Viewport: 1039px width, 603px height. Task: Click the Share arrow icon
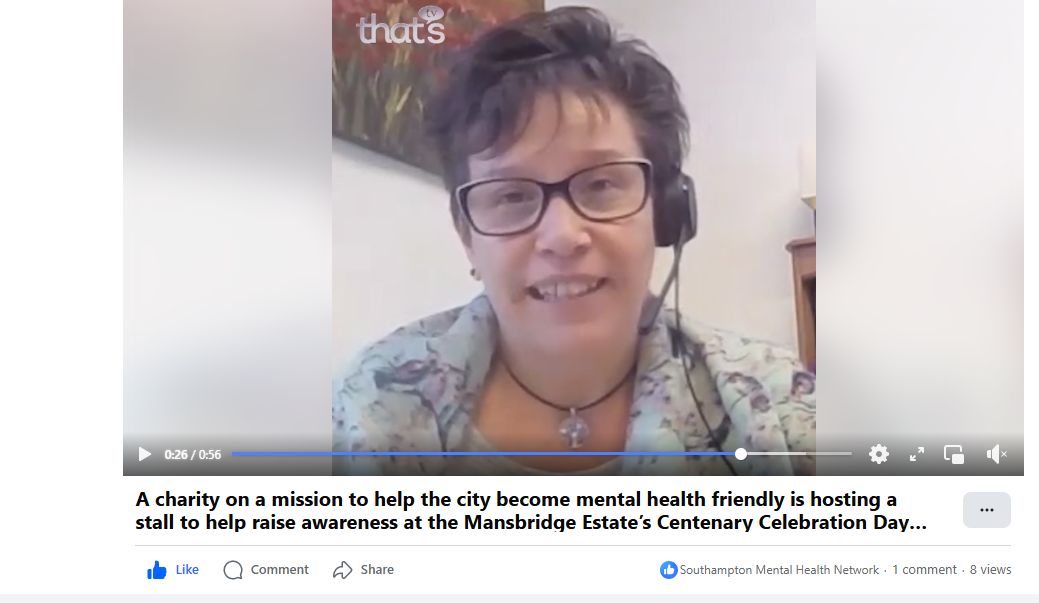pyautogui.click(x=342, y=570)
